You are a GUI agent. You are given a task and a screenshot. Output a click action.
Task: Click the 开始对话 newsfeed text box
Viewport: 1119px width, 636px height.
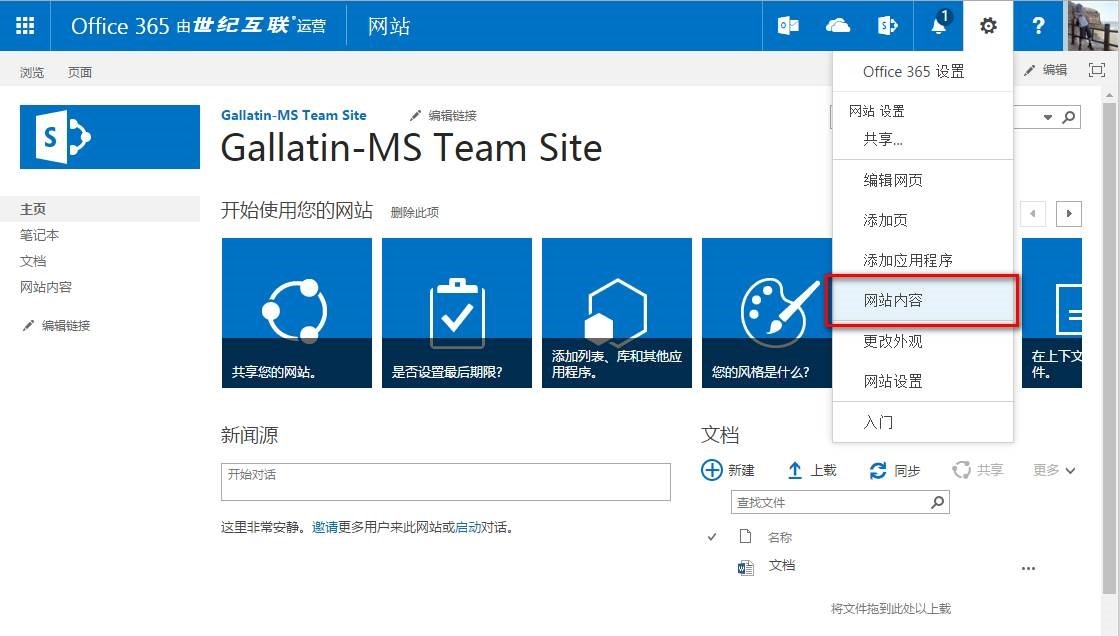point(445,482)
